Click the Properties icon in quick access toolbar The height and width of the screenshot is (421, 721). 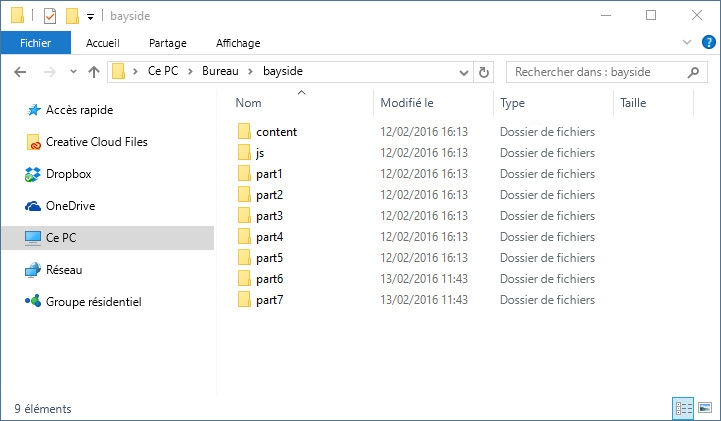(x=49, y=16)
